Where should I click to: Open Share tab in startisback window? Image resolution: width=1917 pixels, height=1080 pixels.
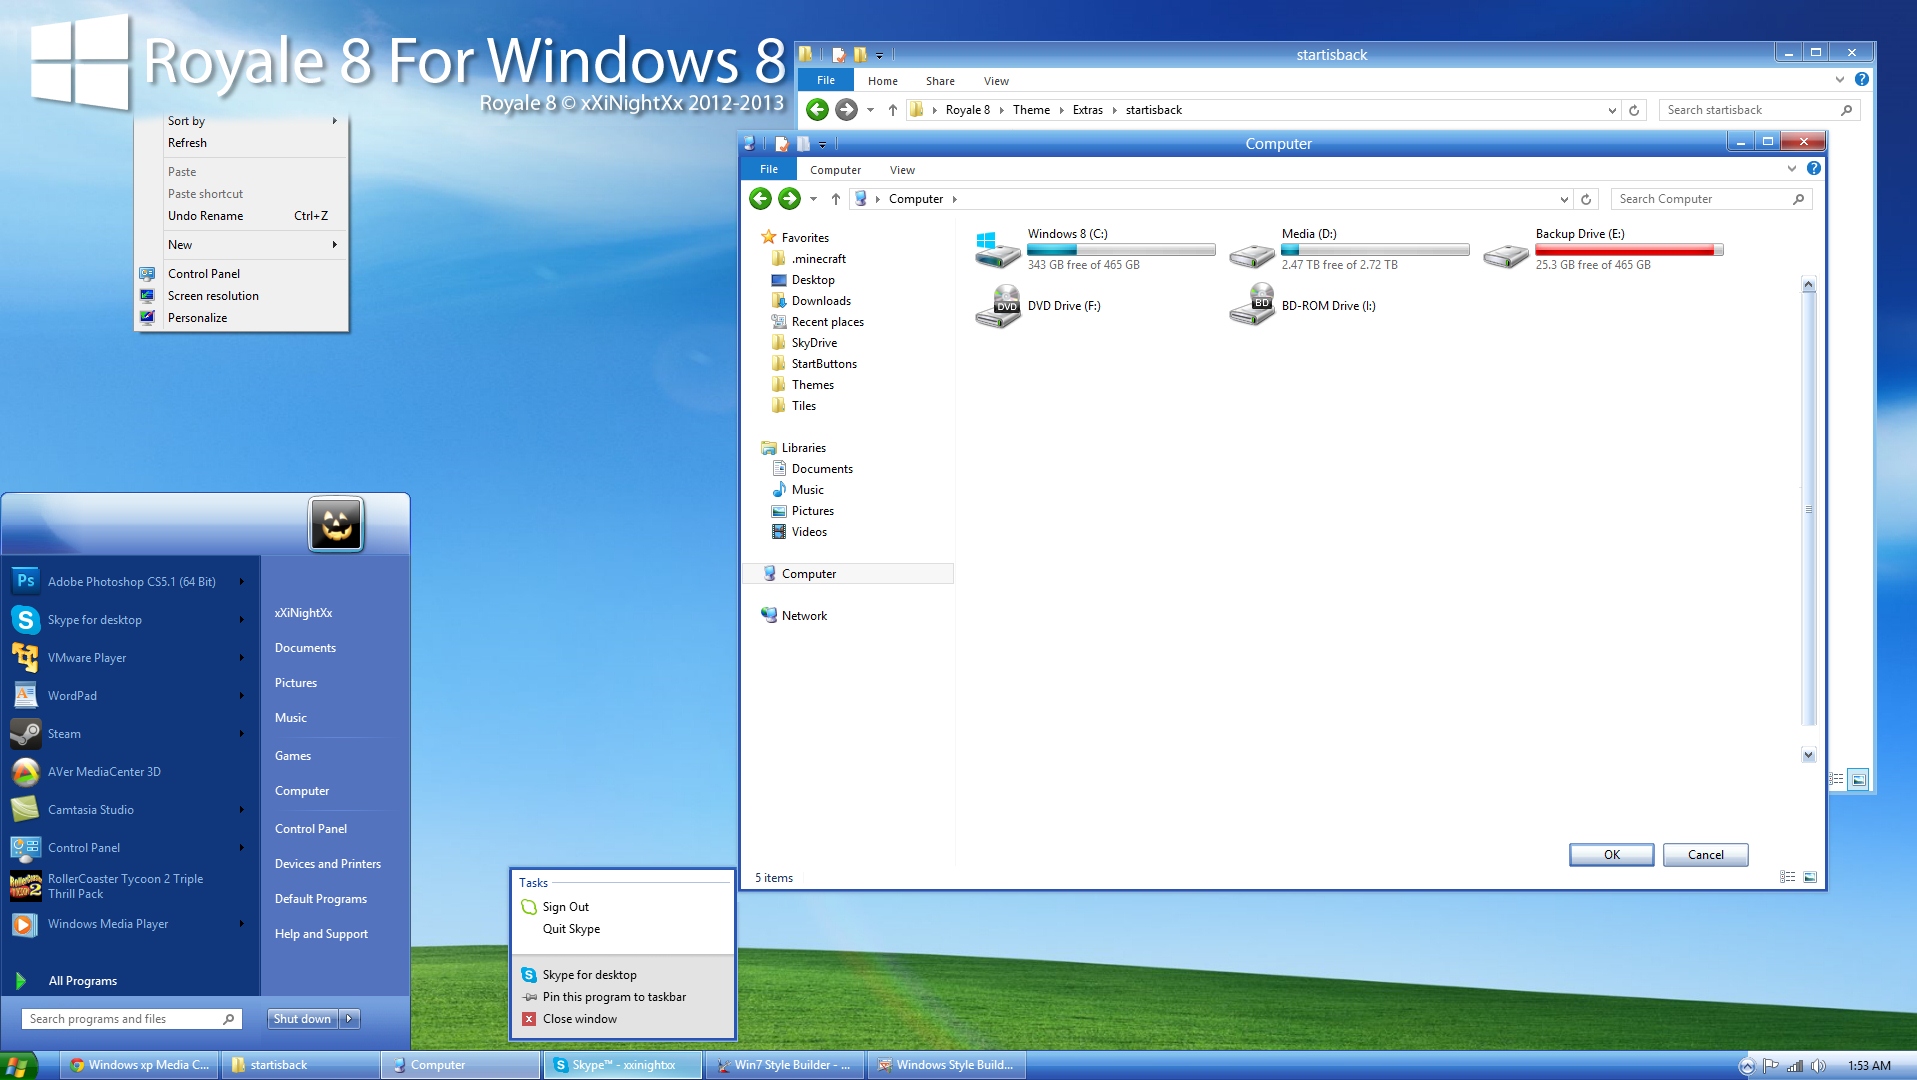tap(940, 81)
